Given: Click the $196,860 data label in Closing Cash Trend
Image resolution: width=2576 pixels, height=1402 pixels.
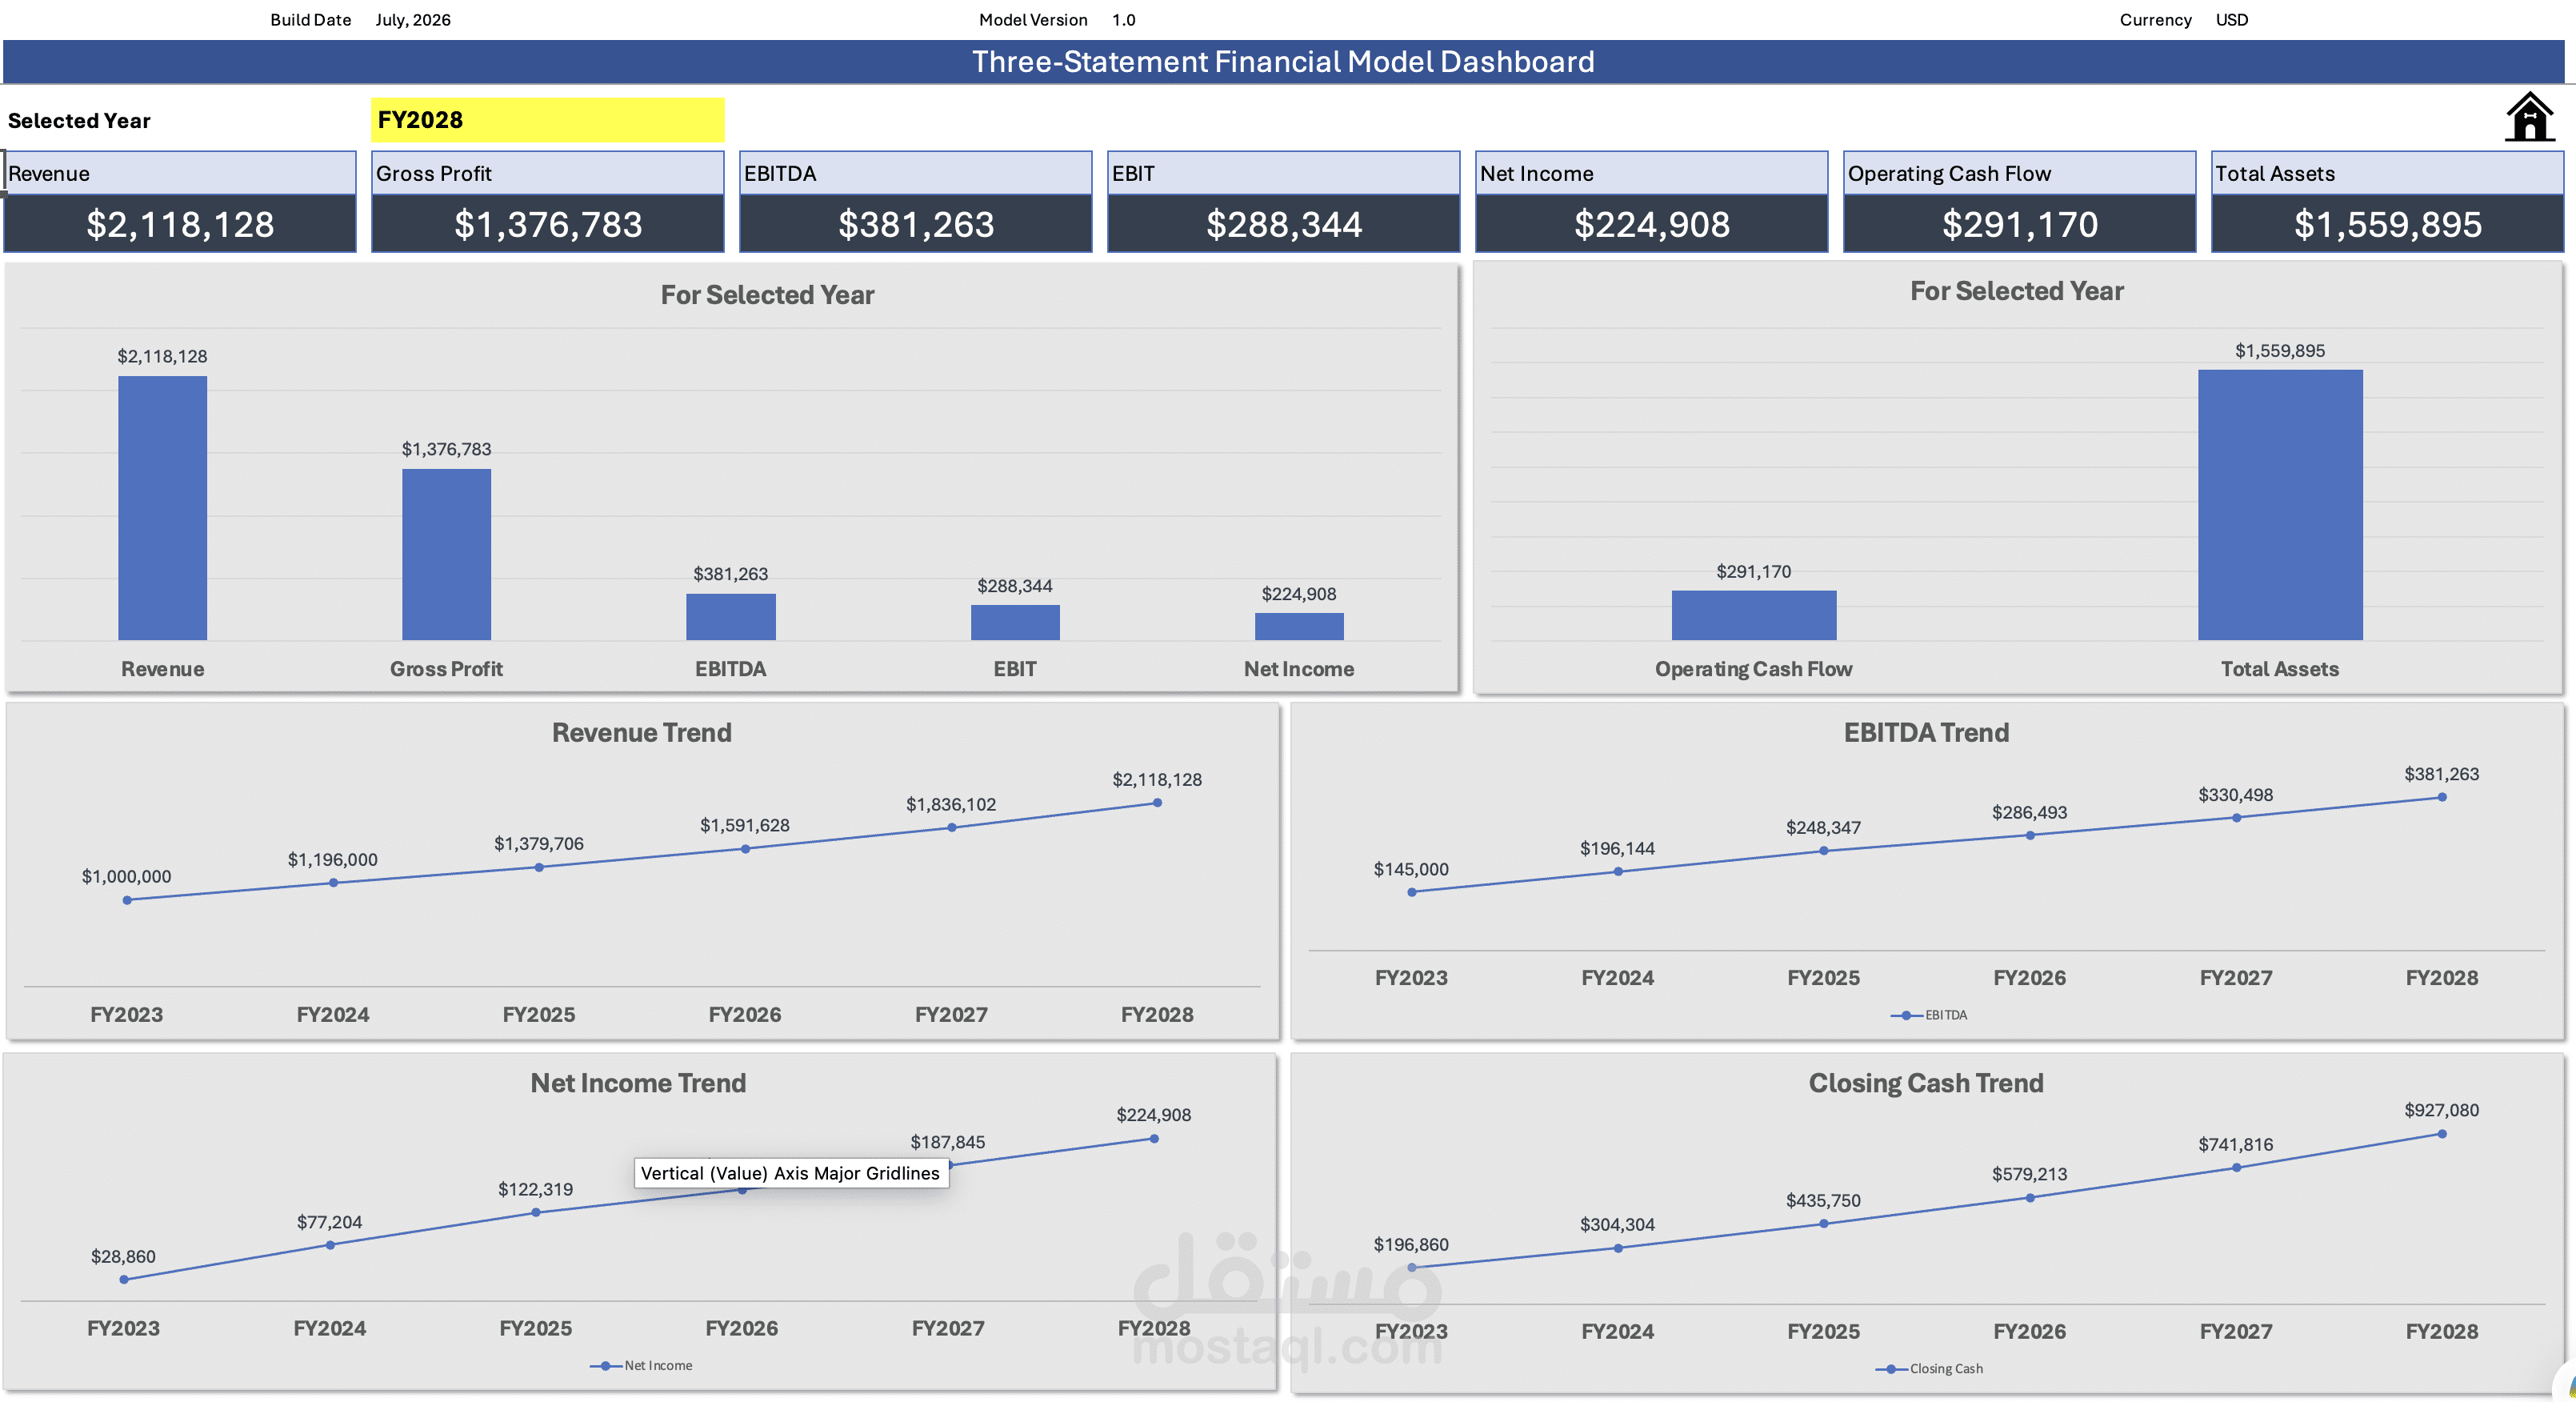Looking at the screenshot, I should click(x=1411, y=1245).
